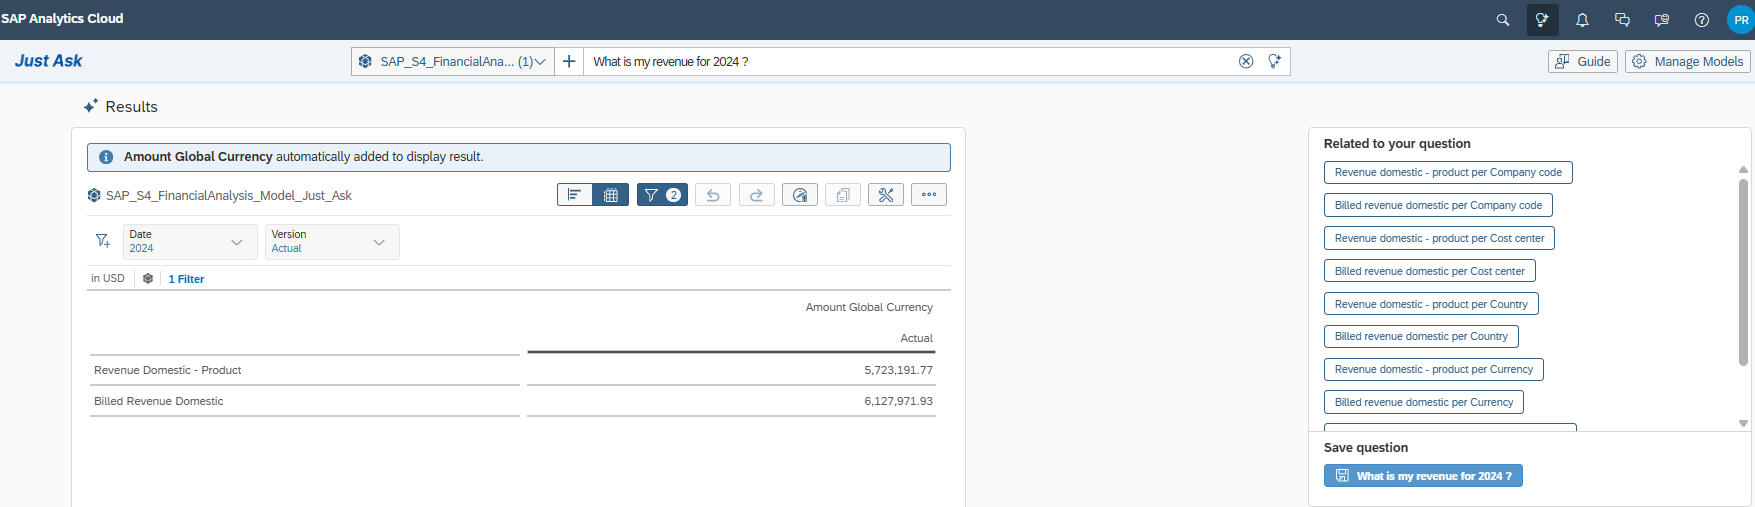The height and width of the screenshot is (507, 1755).
Task: Select 'Revenue domestic - product per Cost center'
Action: click(1439, 238)
